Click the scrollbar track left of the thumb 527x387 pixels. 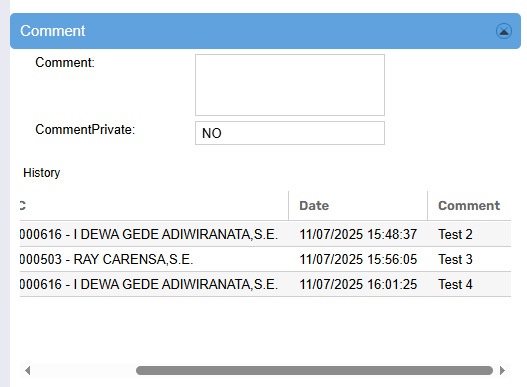coord(84,371)
